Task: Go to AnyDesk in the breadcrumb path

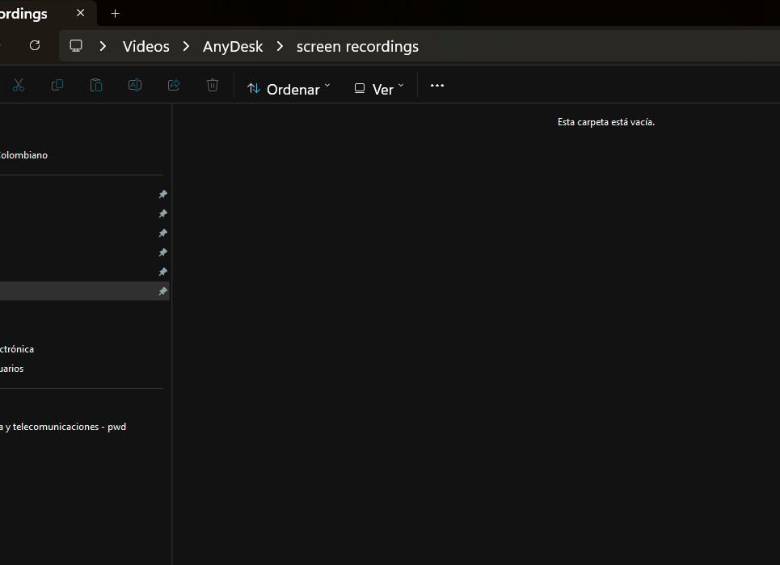Action: [x=232, y=47]
